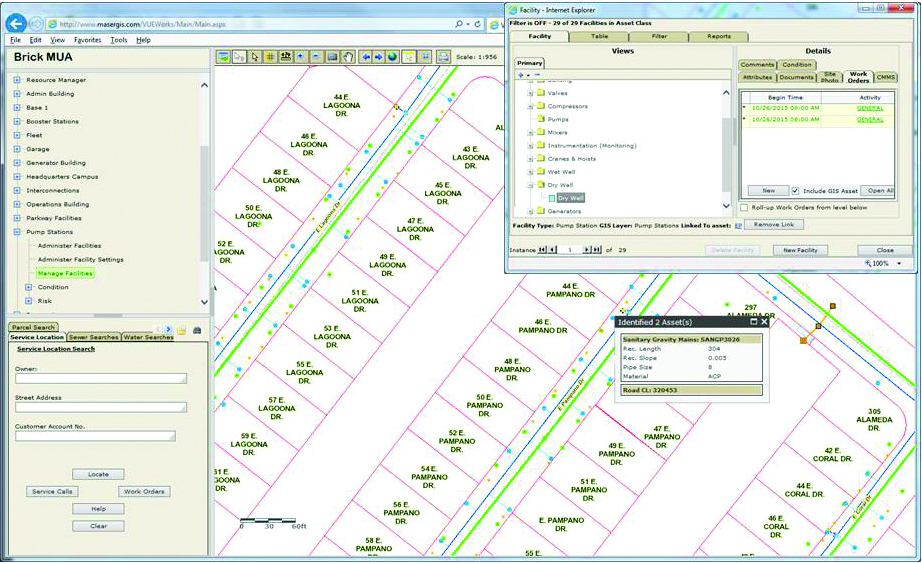Click the browser back arrow button
Viewport: 922px width, 564px height.
(17, 22)
